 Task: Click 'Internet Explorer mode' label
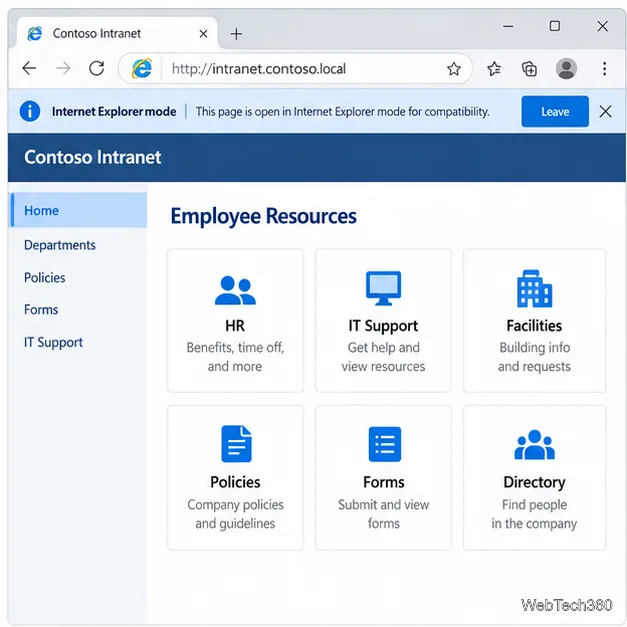click(x=114, y=111)
